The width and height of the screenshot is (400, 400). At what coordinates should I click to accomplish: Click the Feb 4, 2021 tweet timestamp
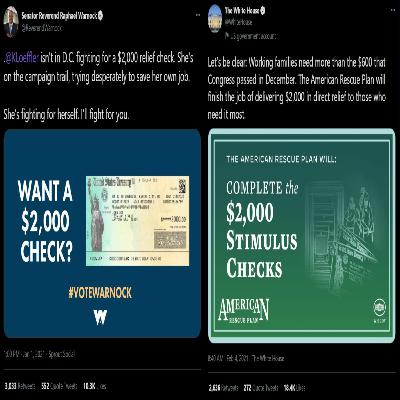click(228, 358)
